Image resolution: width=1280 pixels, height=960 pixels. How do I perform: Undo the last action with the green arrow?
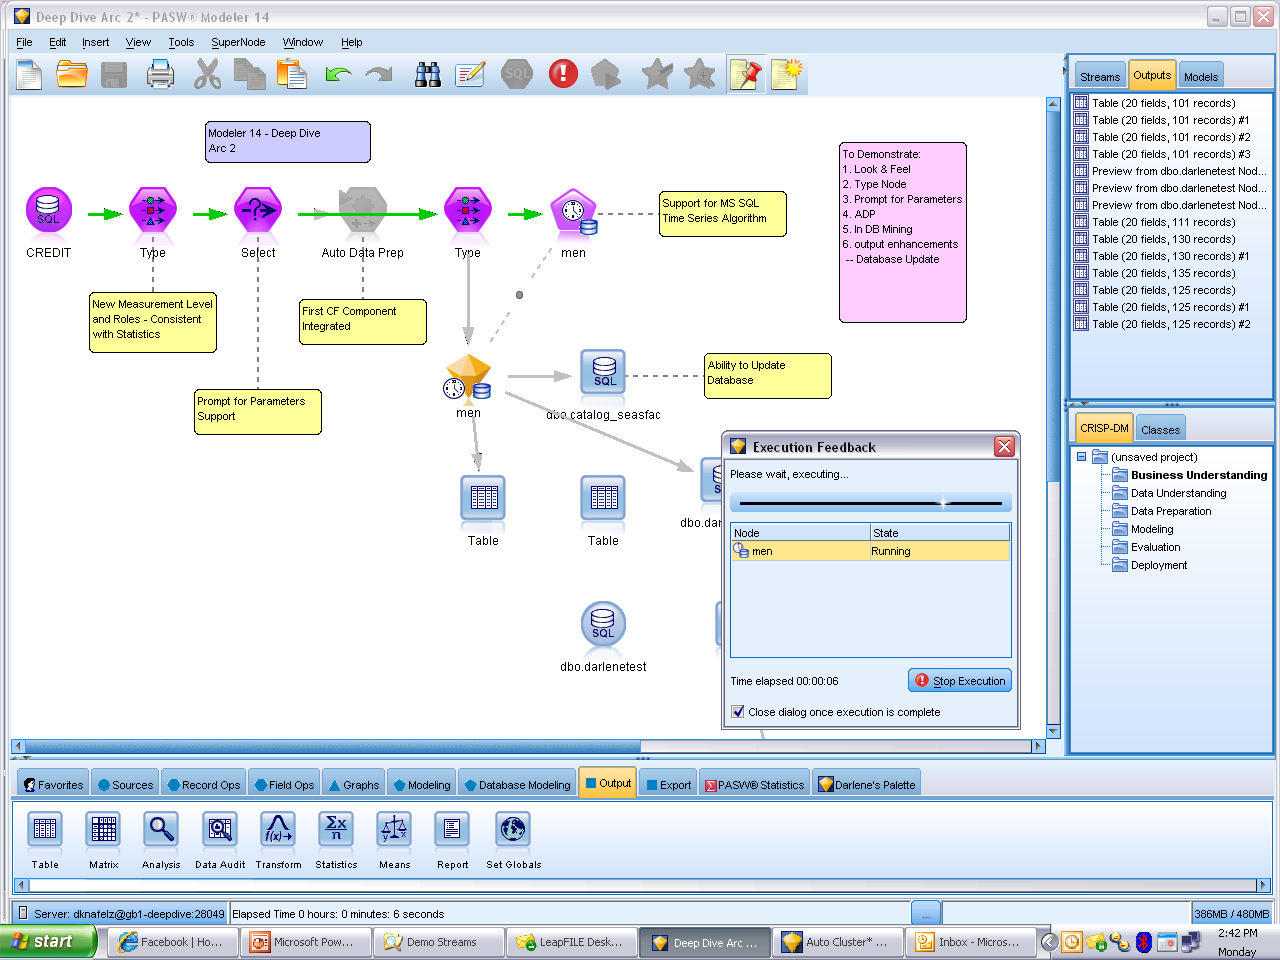338,74
